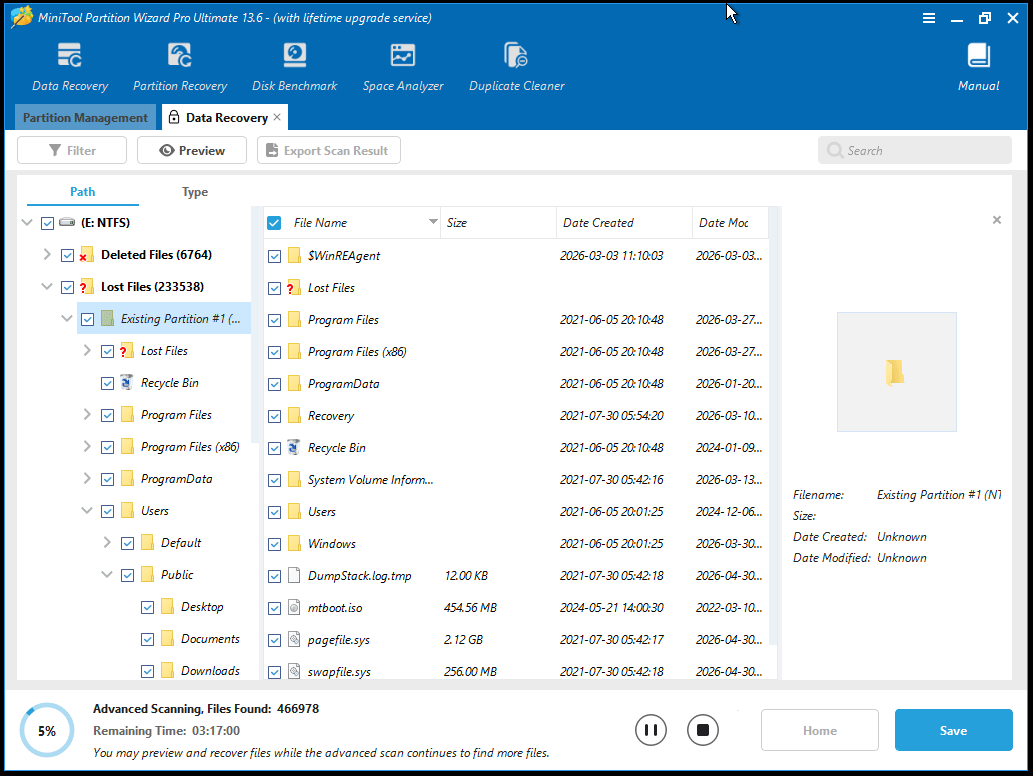Click the $WinREAgent folder icon

point(294,256)
